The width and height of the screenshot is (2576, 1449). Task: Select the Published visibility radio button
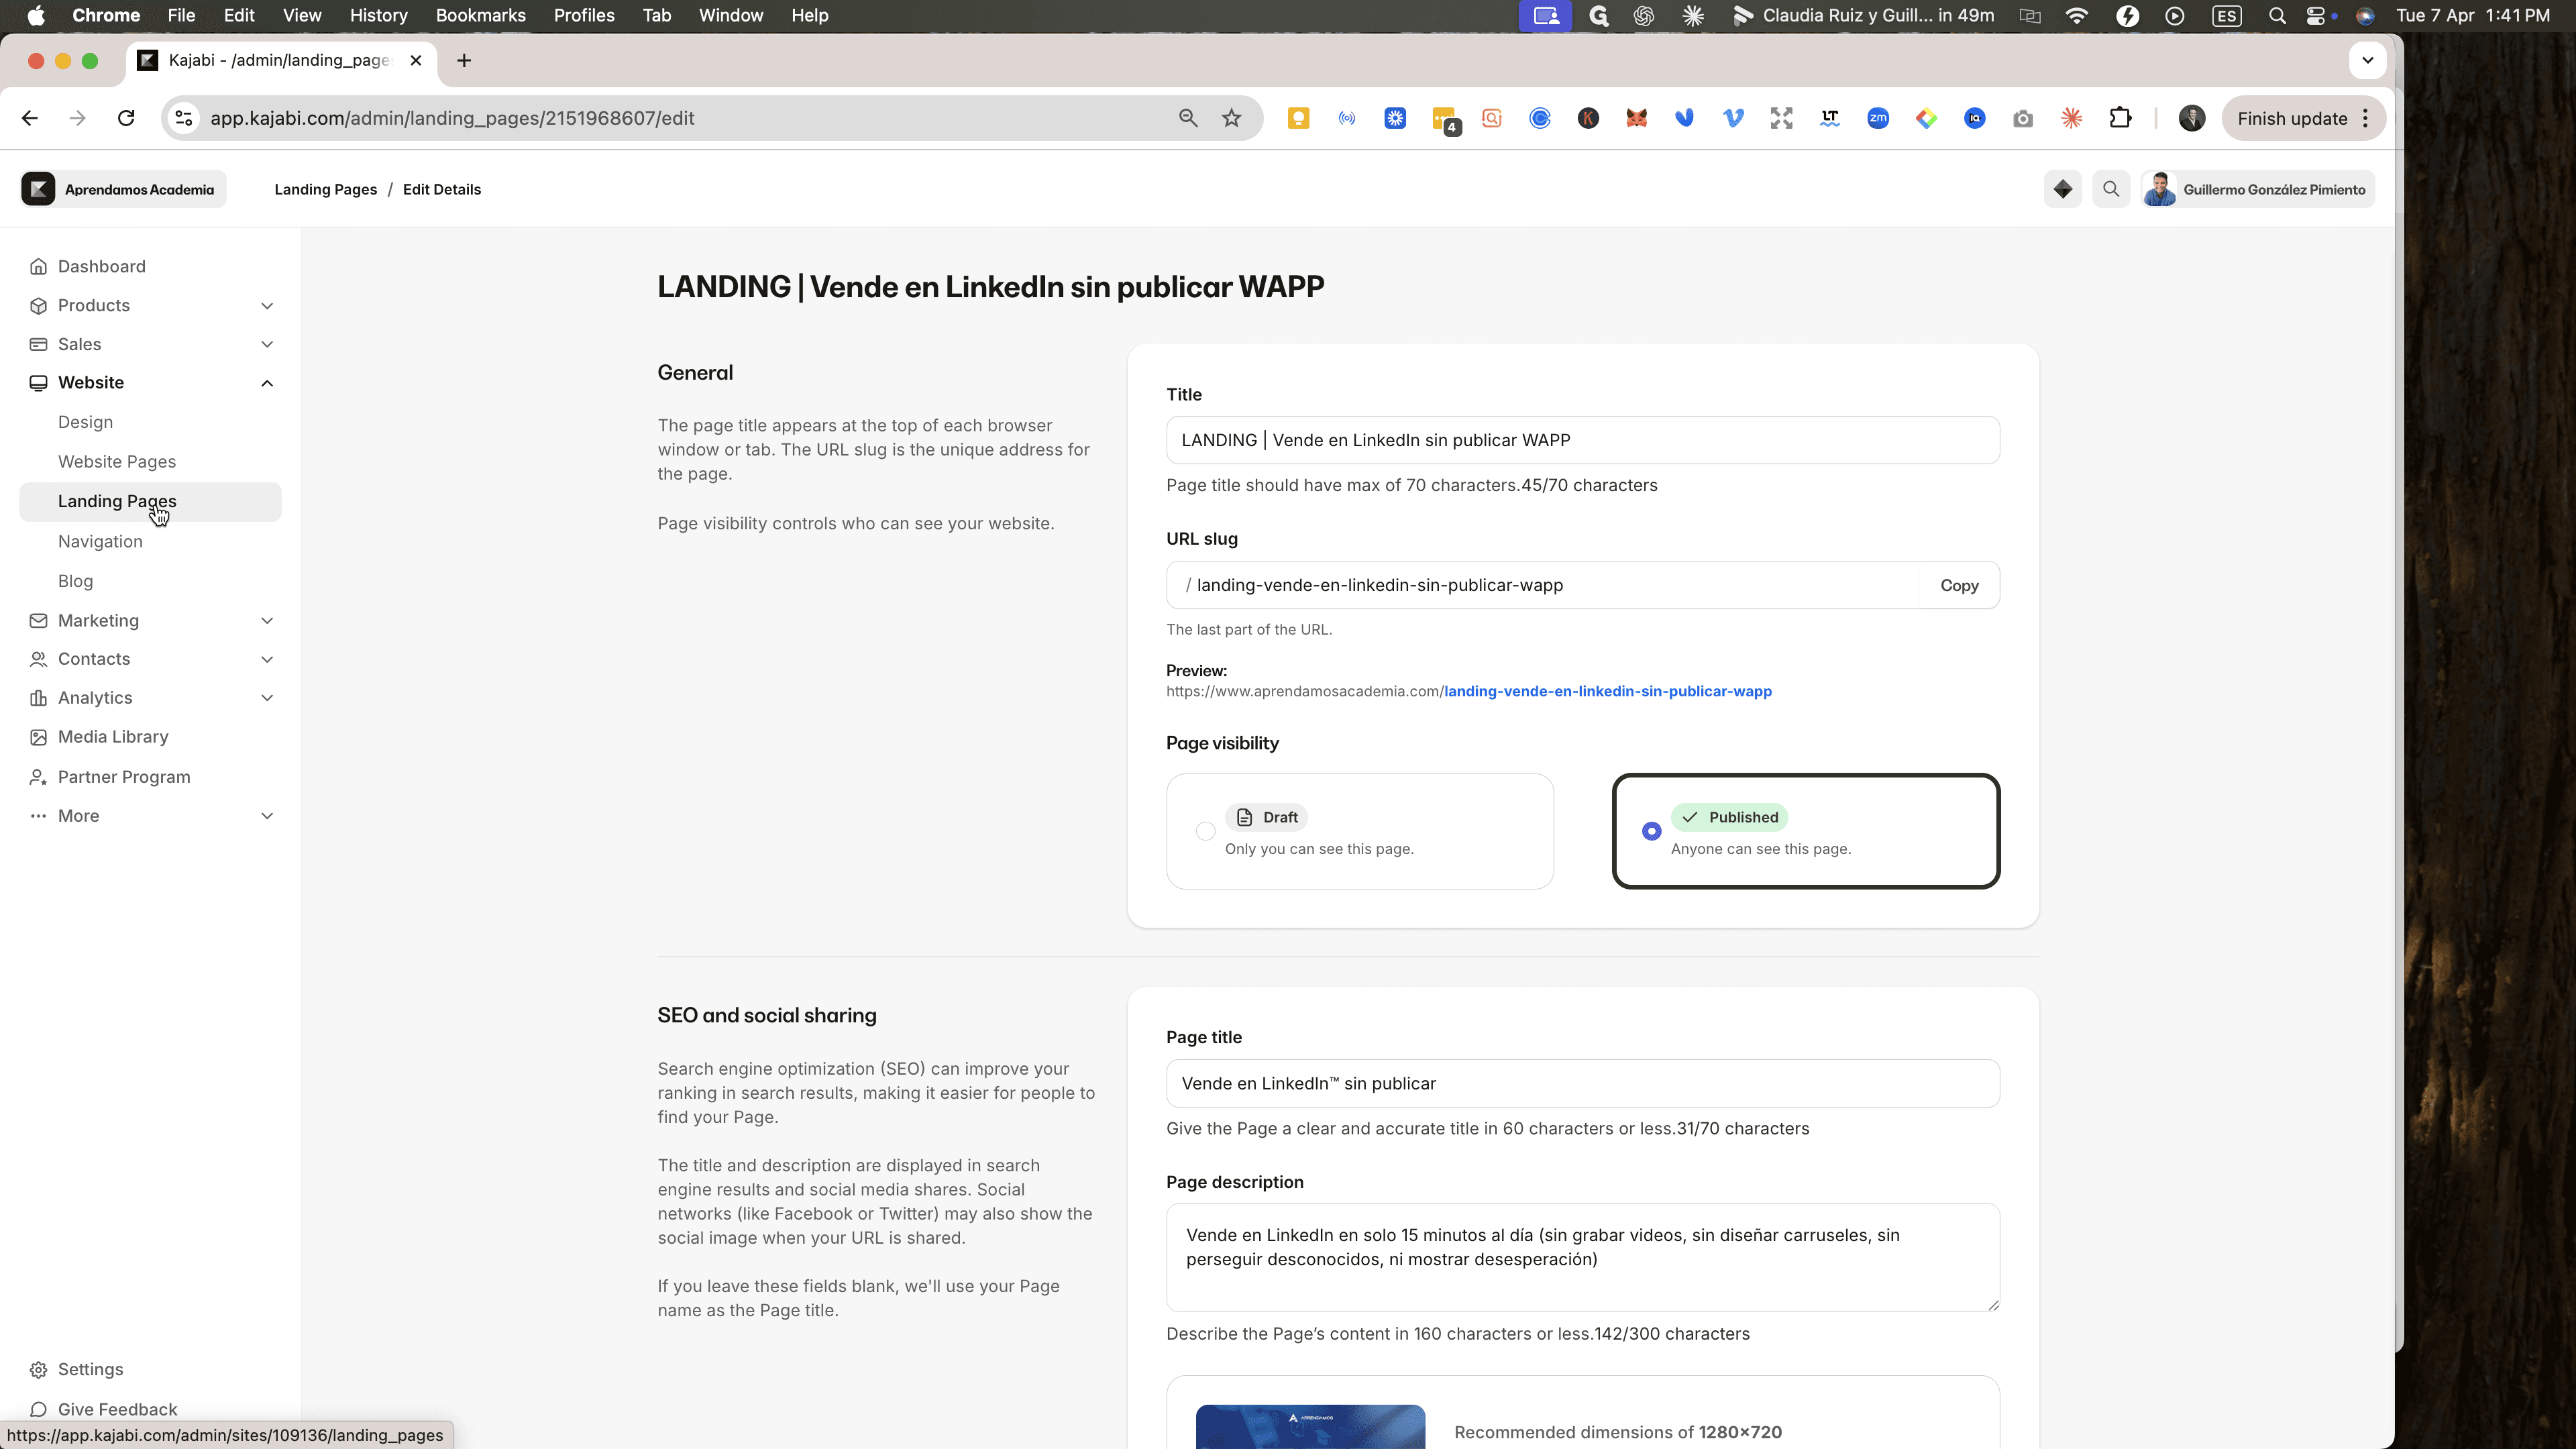[x=1651, y=831]
